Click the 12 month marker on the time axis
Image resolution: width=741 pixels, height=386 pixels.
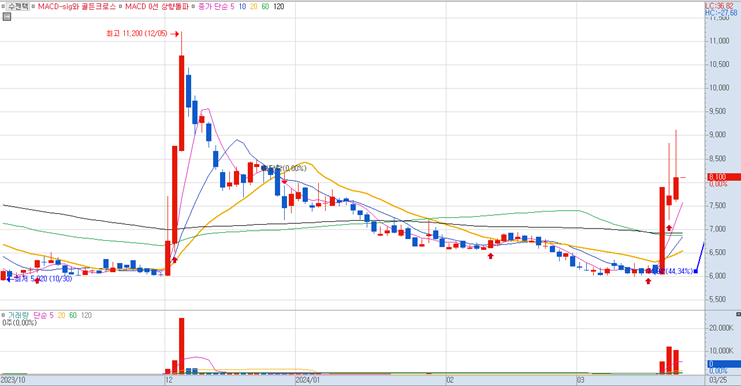click(x=168, y=380)
